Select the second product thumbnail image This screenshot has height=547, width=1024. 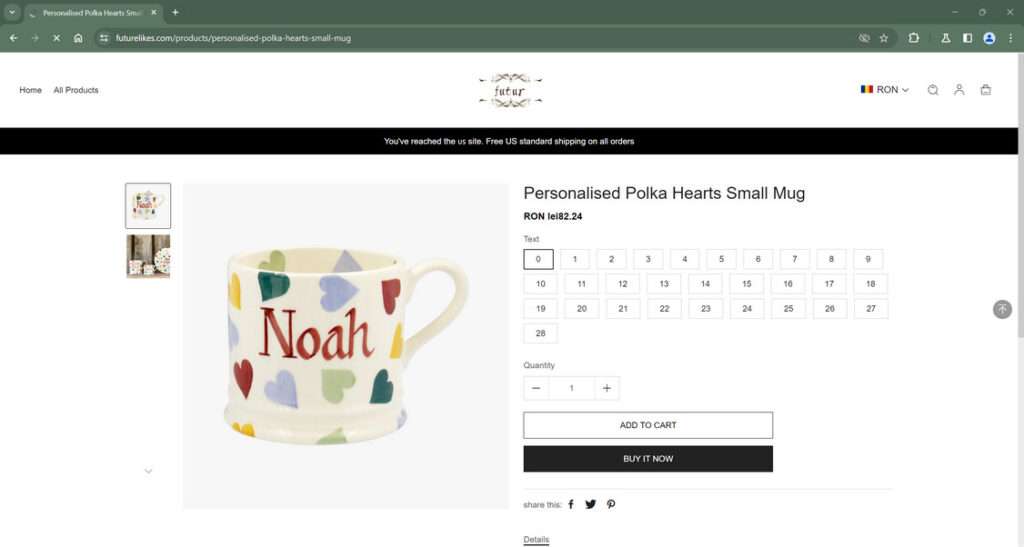pos(148,256)
